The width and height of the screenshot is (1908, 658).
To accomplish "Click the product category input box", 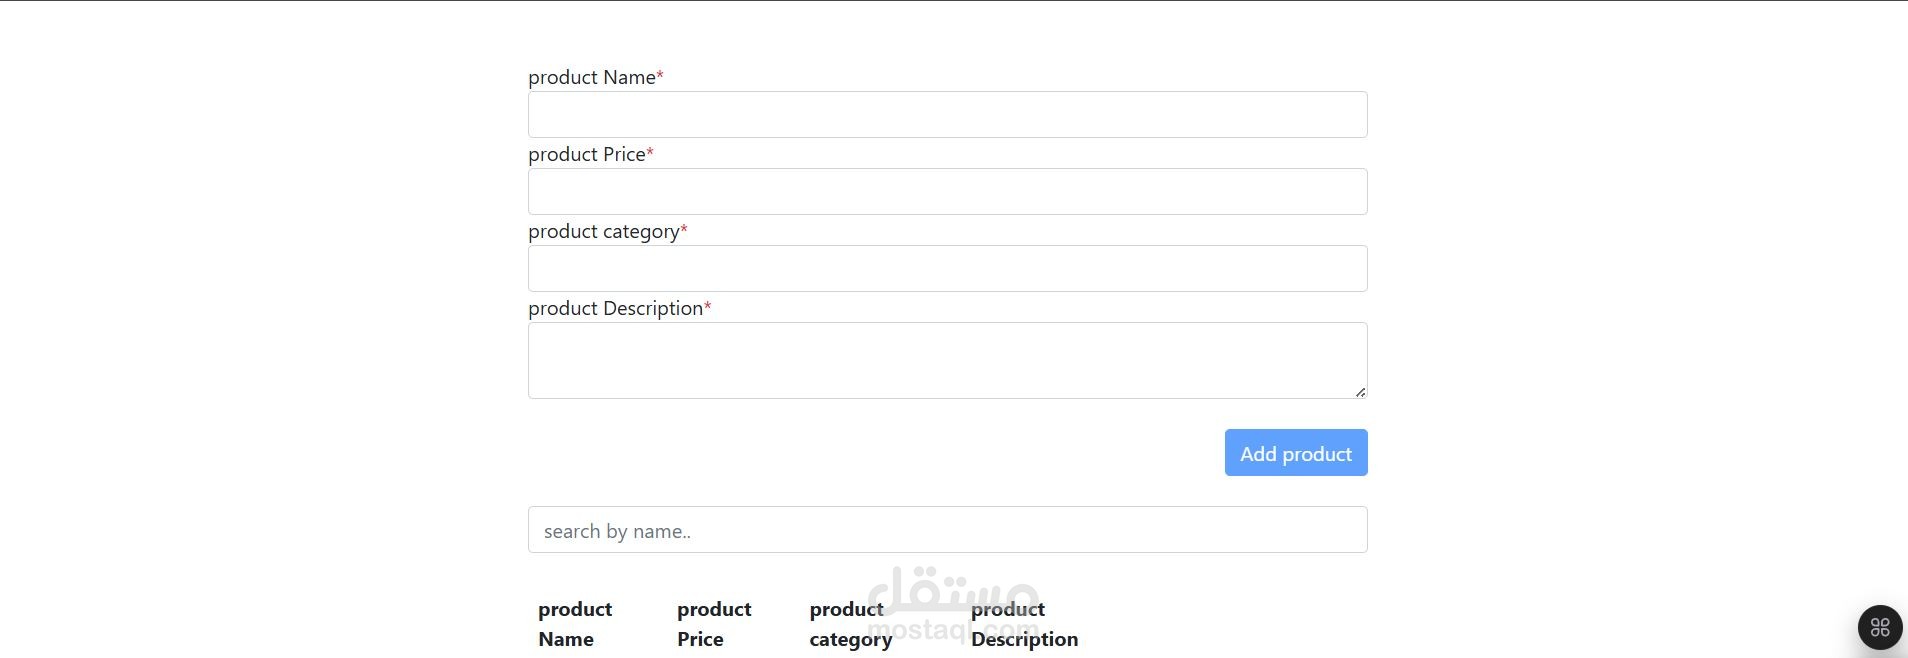I will point(946,268).
